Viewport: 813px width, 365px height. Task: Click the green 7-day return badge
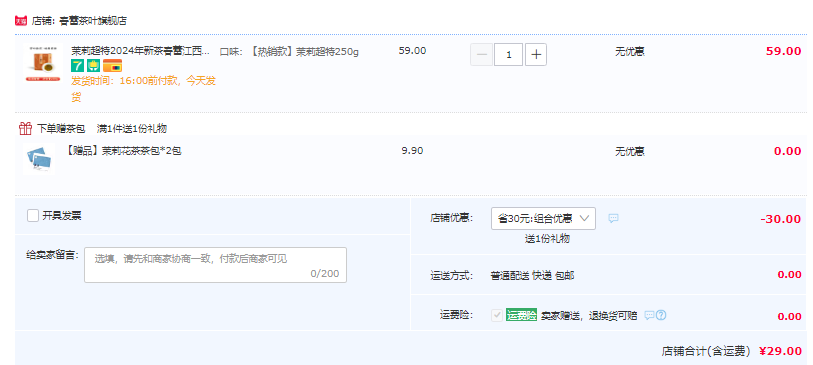[x=77, y=66]
